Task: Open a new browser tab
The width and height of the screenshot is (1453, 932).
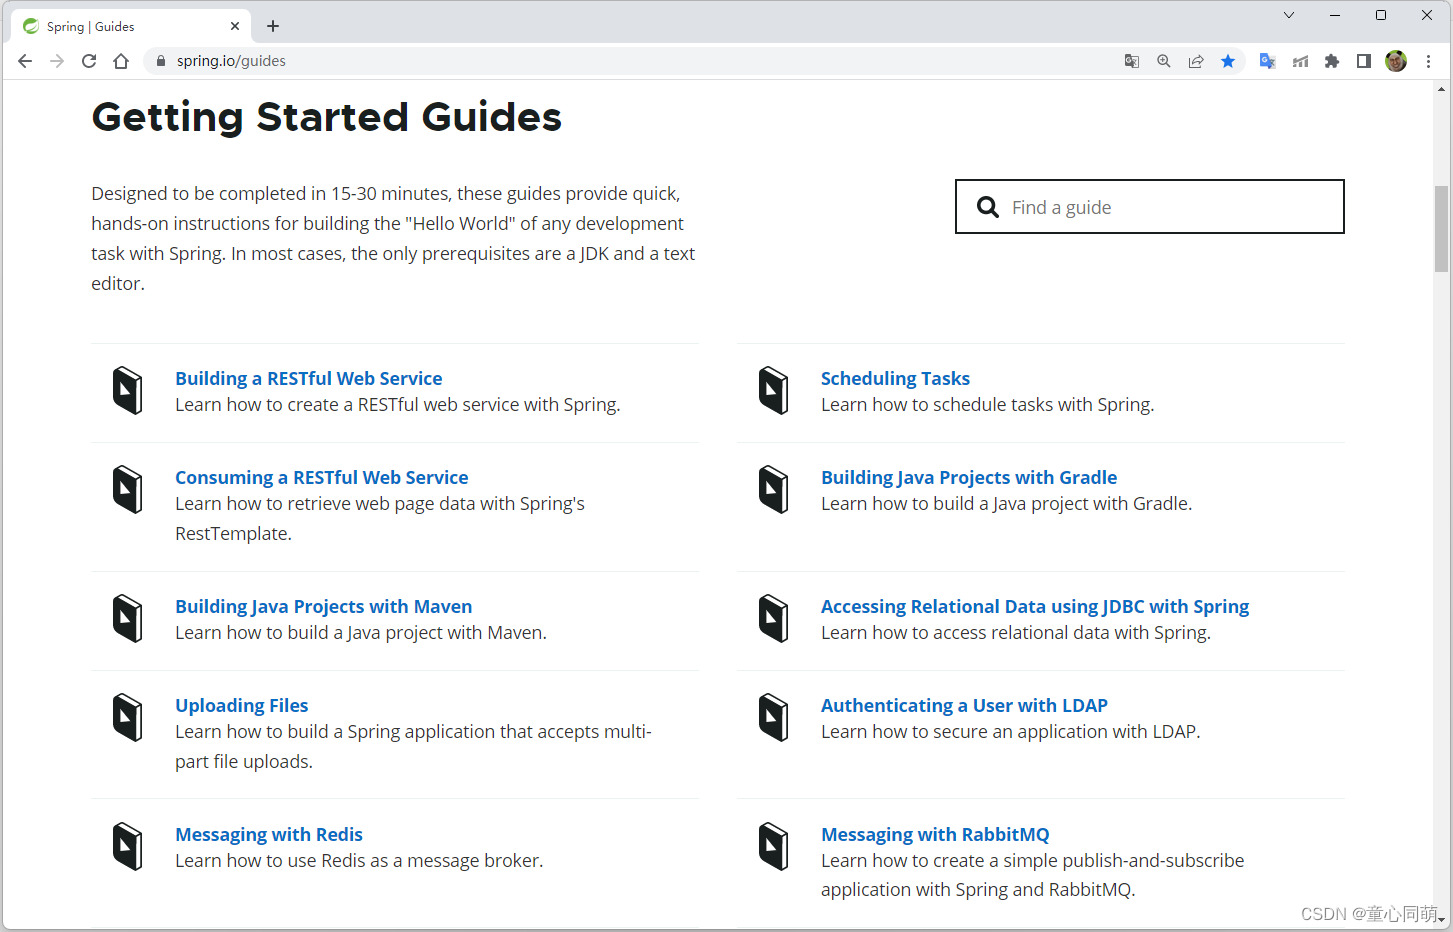Action: click(273, 26)
